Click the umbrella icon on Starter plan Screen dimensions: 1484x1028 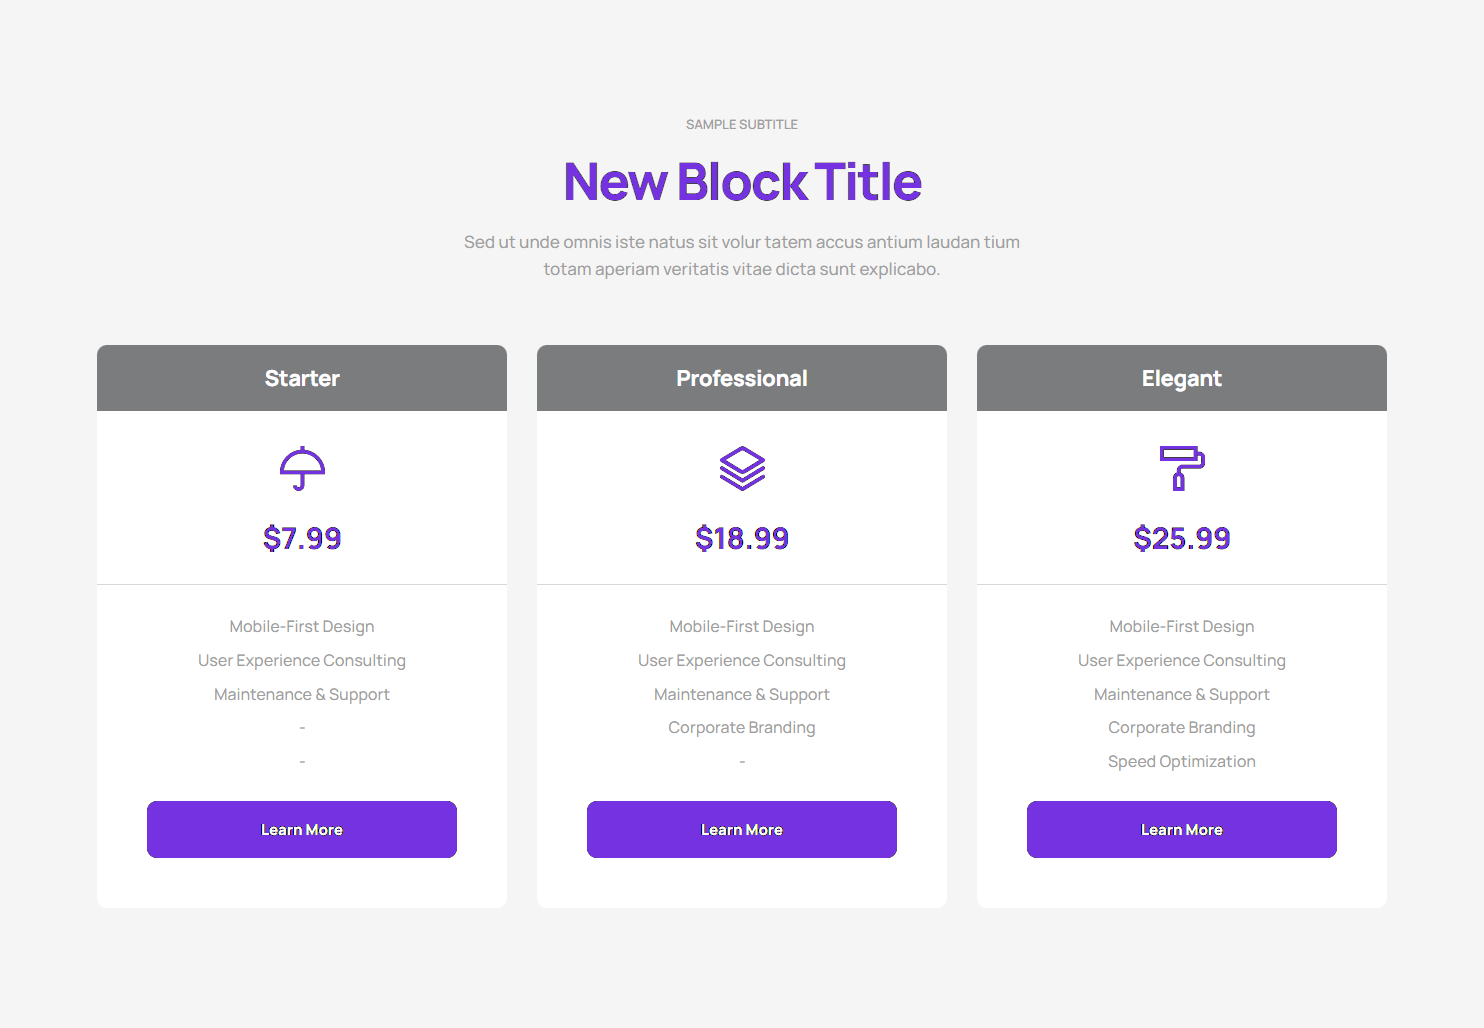coord(302,468)
